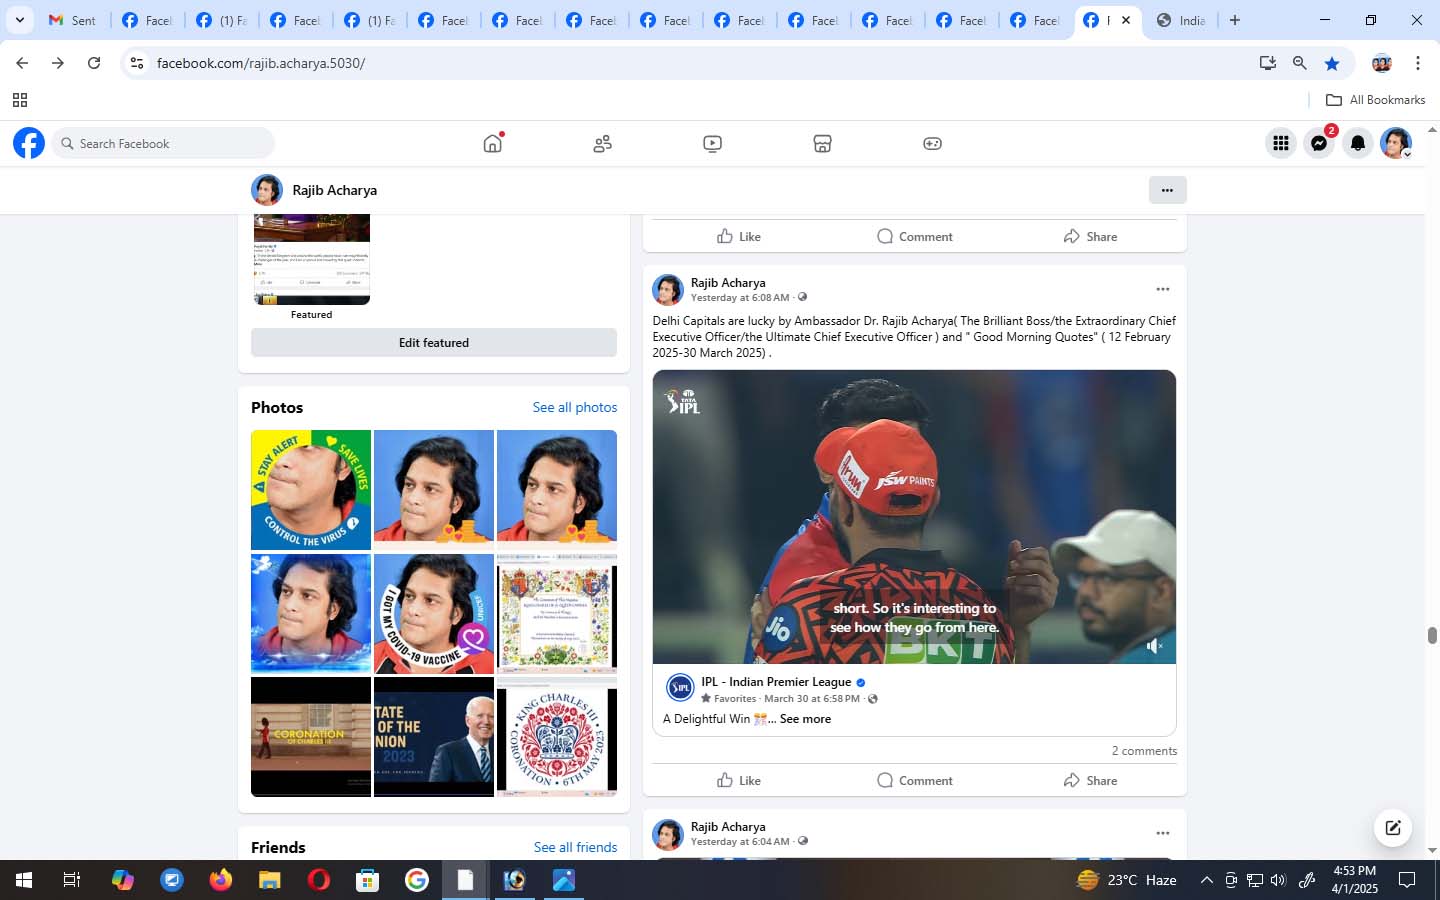Comment on the previous post at top

914,236
